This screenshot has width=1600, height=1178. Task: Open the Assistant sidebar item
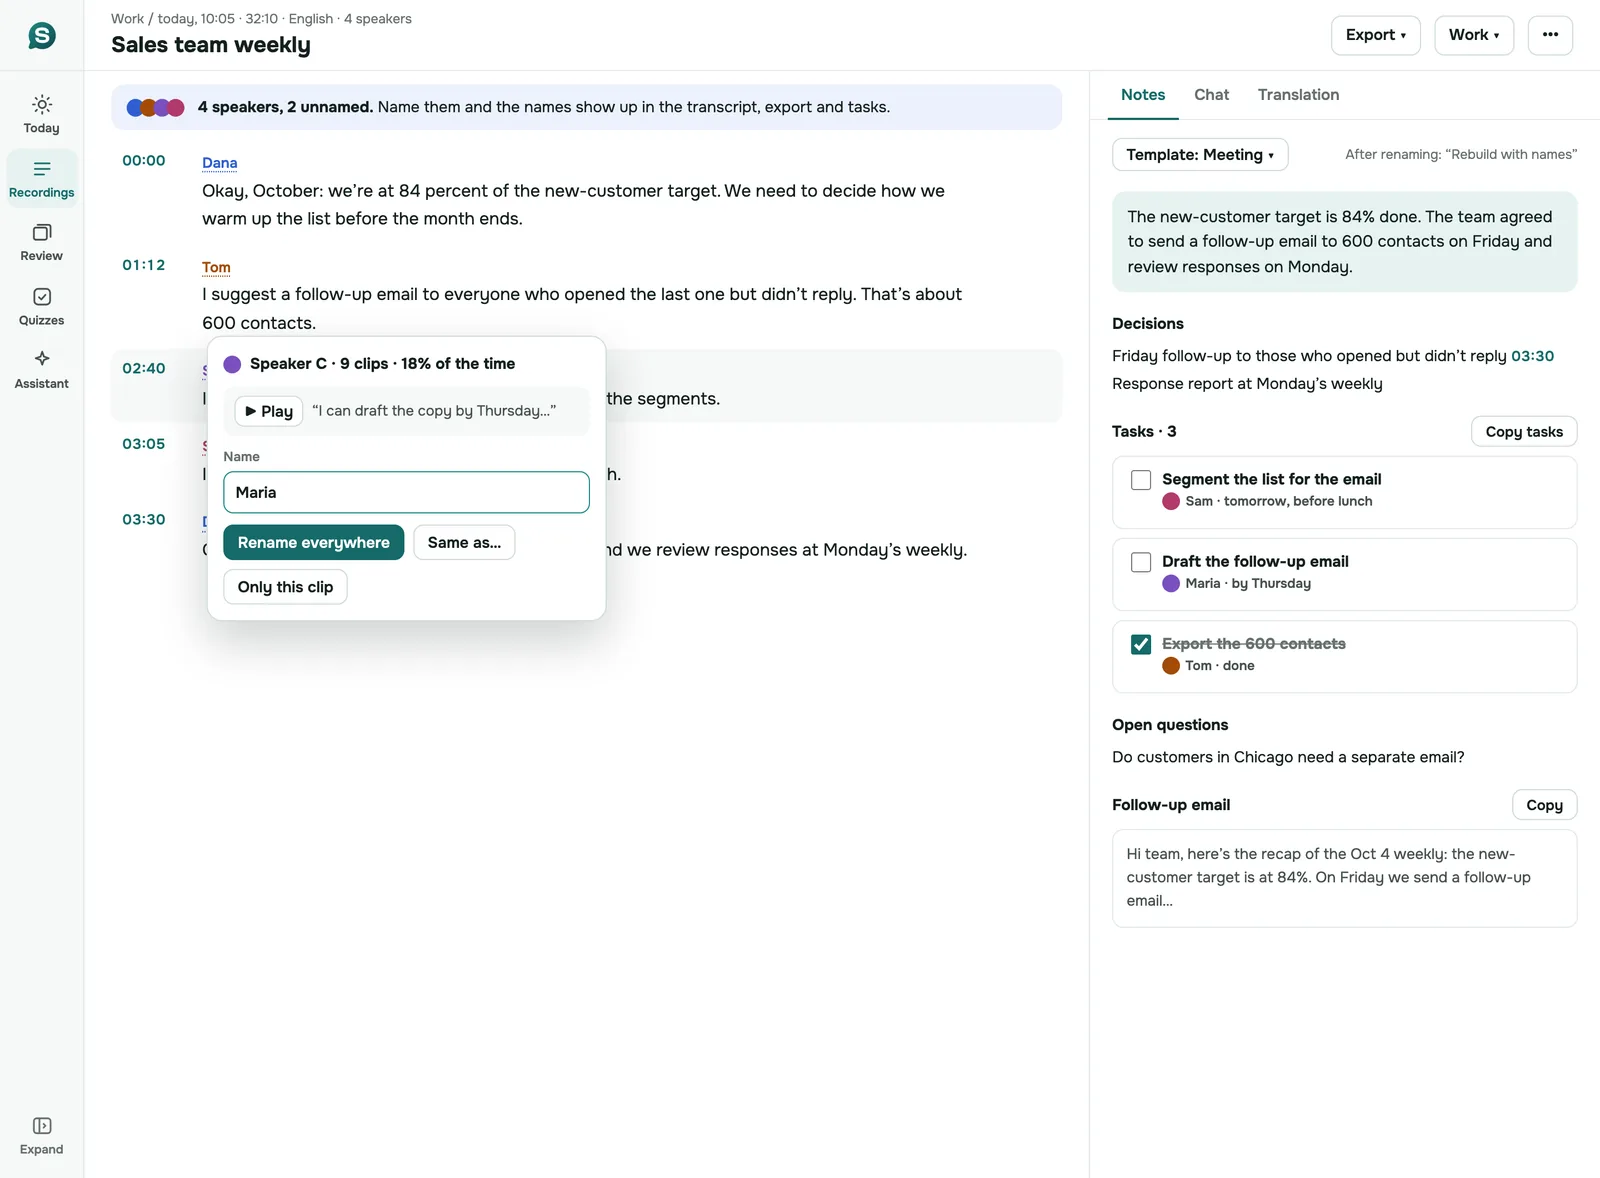(42, 370)
